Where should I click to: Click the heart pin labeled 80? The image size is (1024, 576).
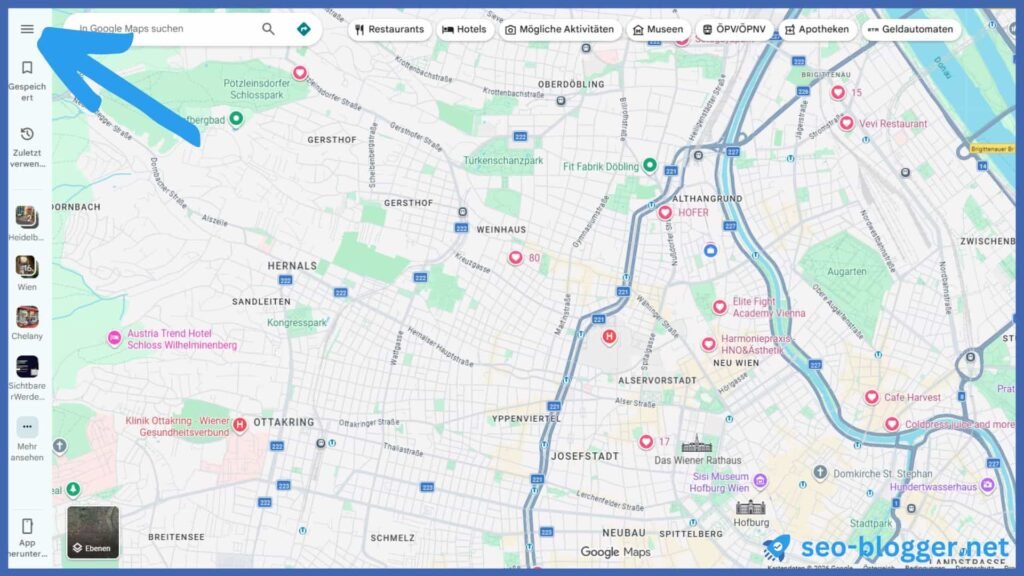click(515, 257)
